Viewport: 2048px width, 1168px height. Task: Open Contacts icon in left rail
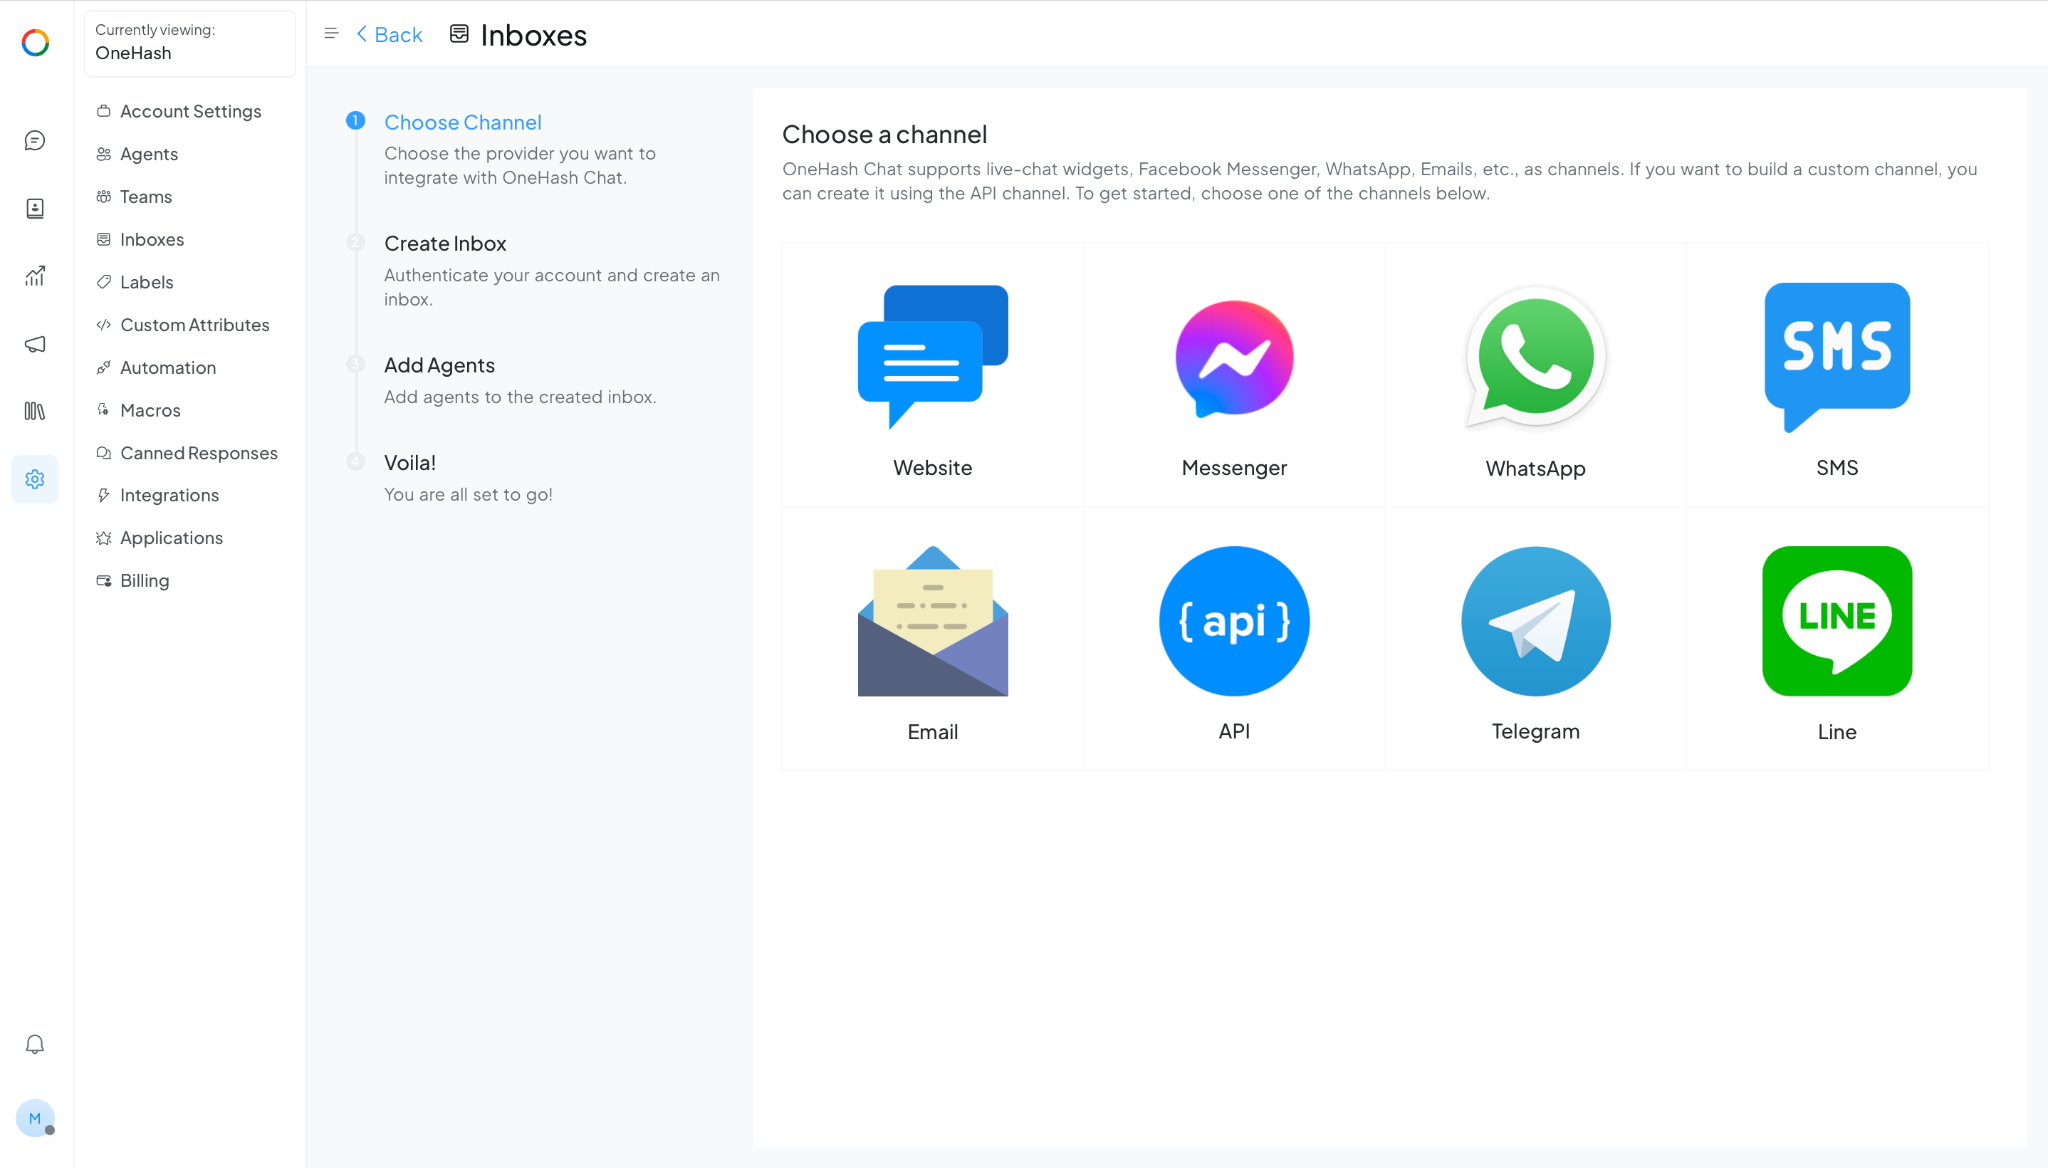pos(35,208)
